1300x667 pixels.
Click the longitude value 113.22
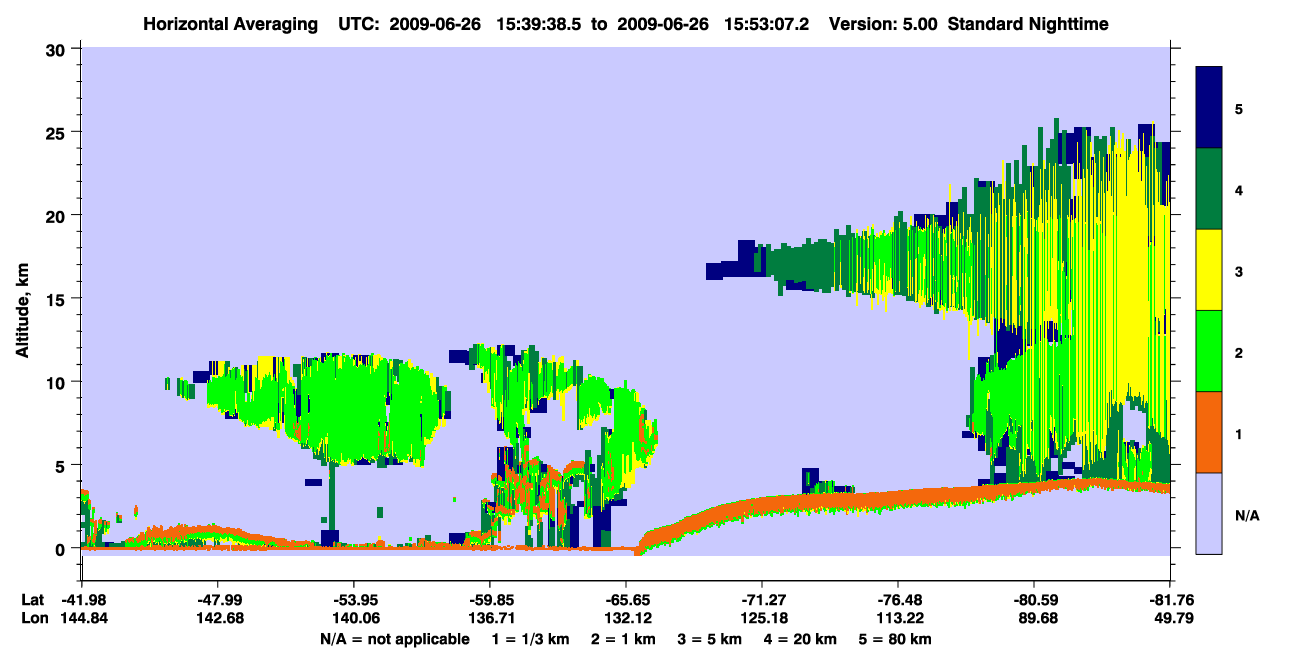[x=898, y=618]
